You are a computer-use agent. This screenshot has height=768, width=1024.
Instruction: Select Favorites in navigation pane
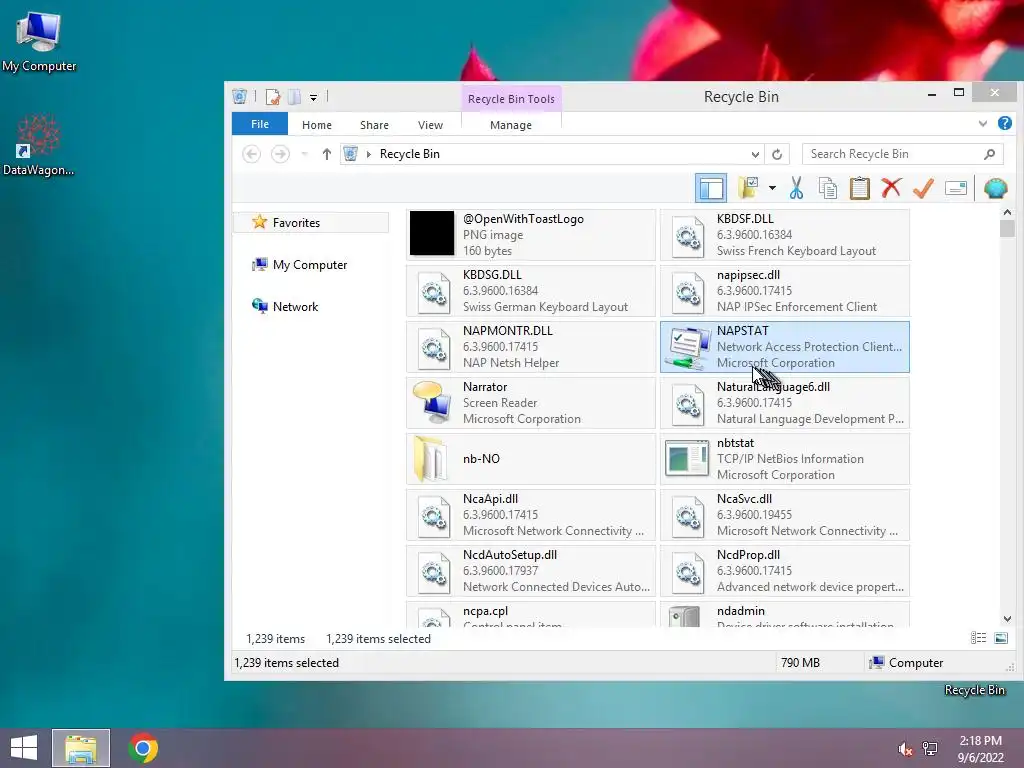311,223
